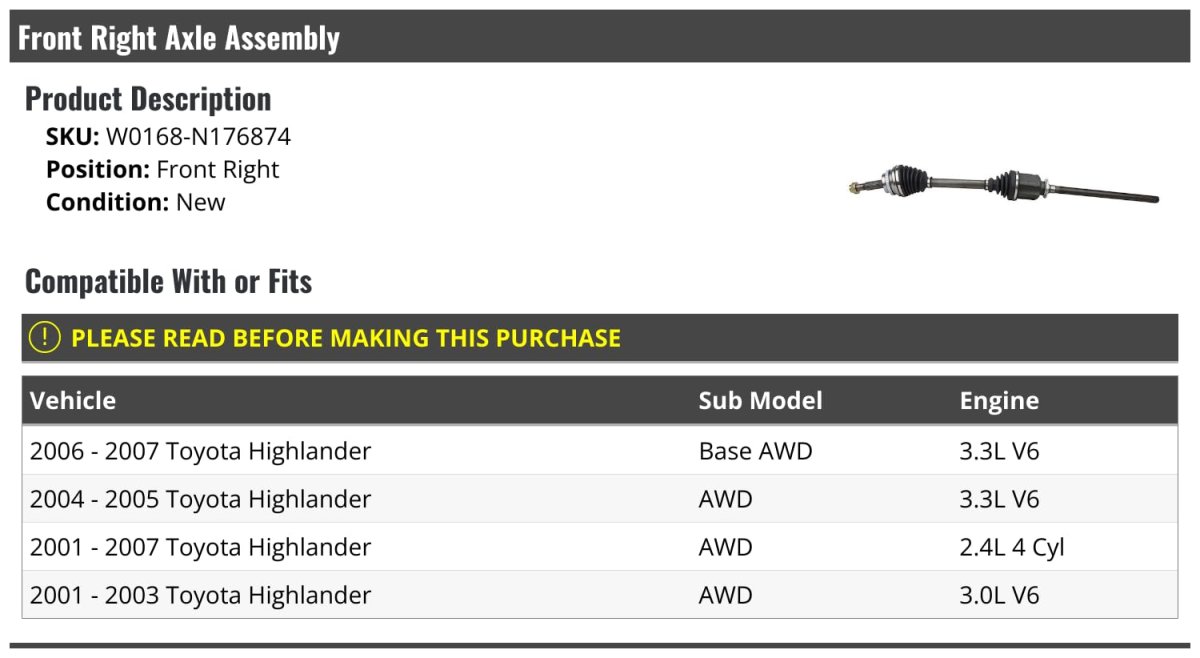Click the Sub Model column header
Image resolution: width=1200 pixels, height=658 pixels.
(x=760, y=401)
